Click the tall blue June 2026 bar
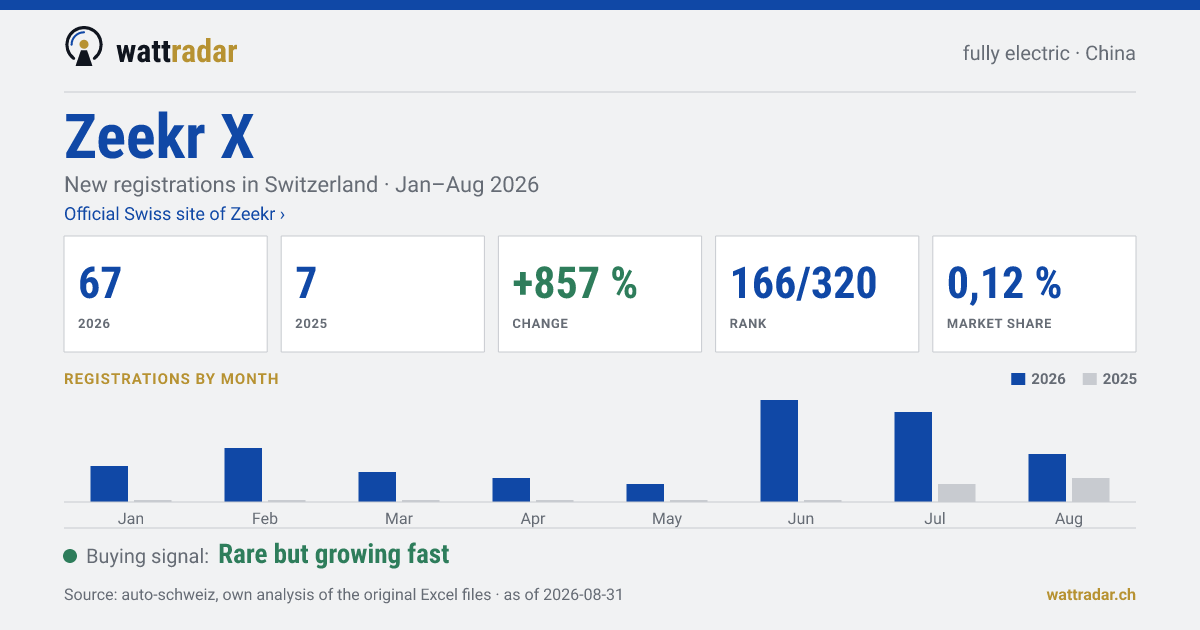This screenshot has width=1200, height=630. pyautogui.click(x=779, y=451)
